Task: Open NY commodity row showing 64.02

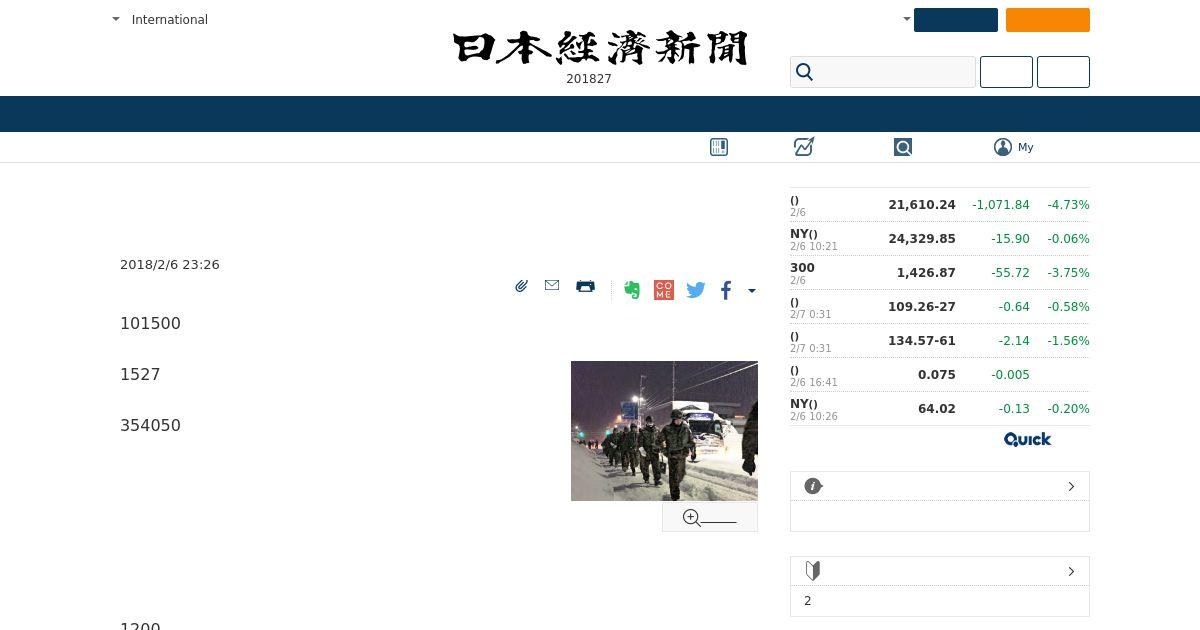Action: [940, 409]
